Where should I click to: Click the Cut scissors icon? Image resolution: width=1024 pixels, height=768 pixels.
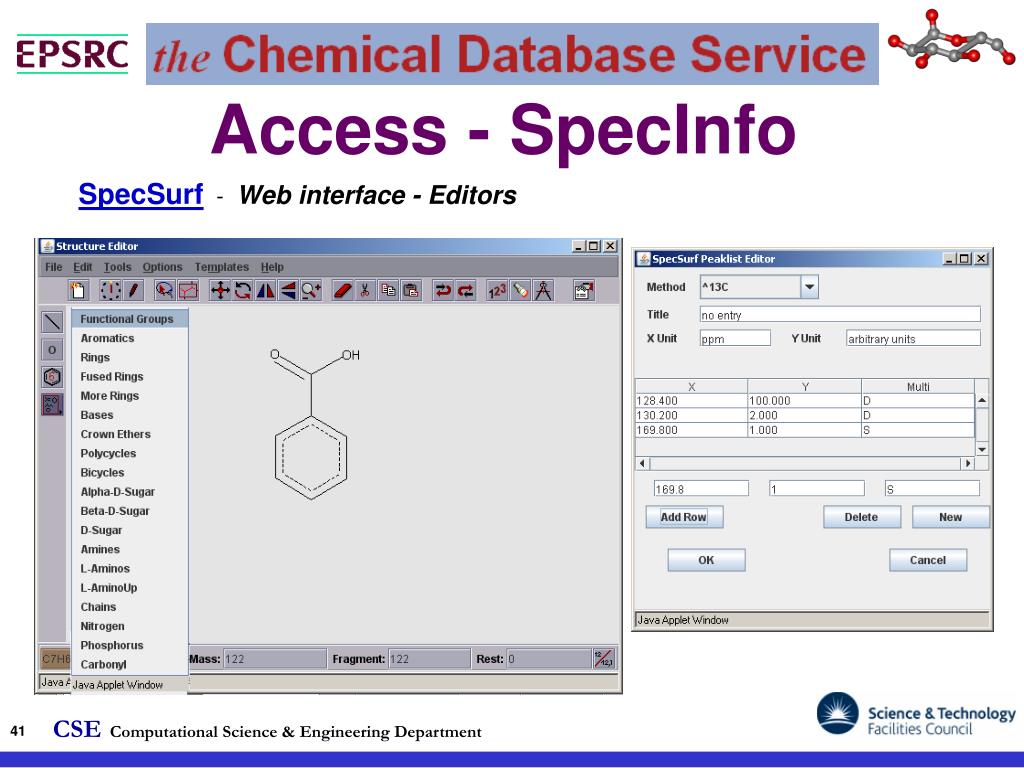pos(365,290)
